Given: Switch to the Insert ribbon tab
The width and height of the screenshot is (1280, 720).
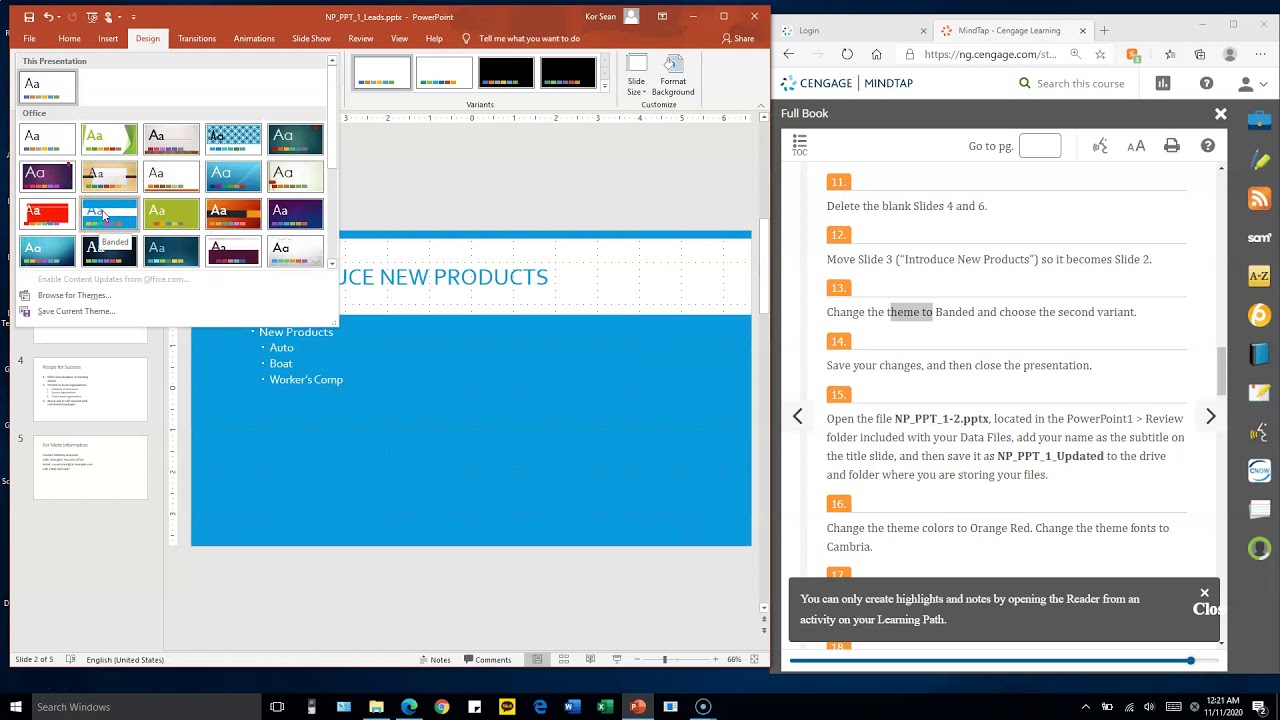Looking at the screenshot, I should pyautogui.click(x=108, y=38).
